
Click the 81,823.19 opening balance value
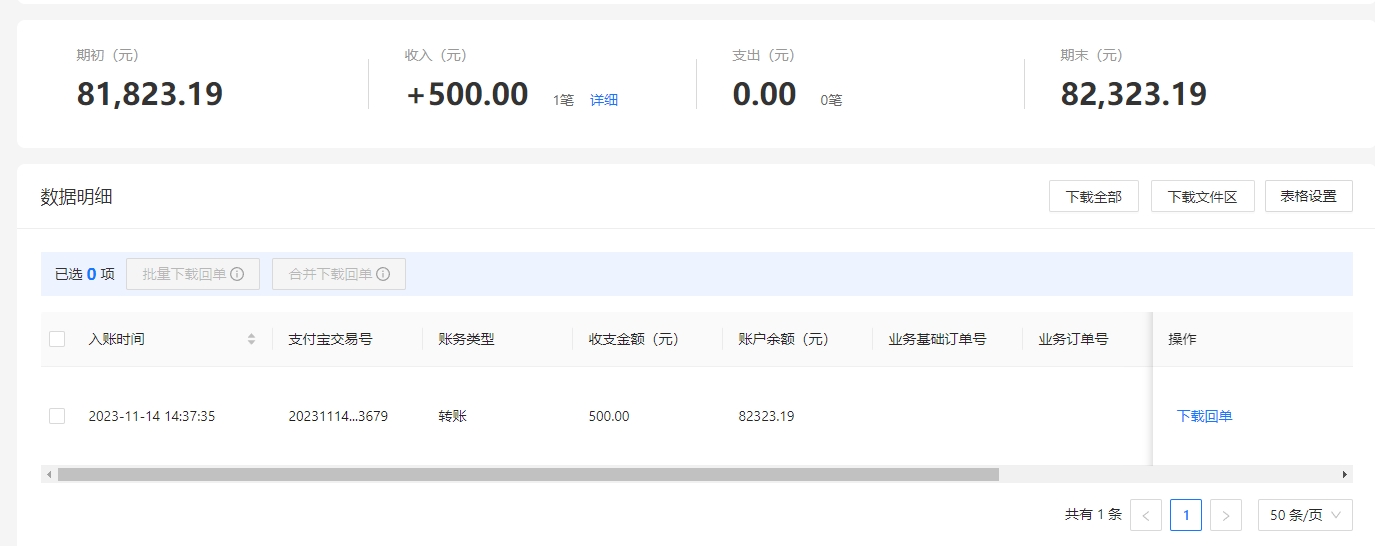(150, 94)
